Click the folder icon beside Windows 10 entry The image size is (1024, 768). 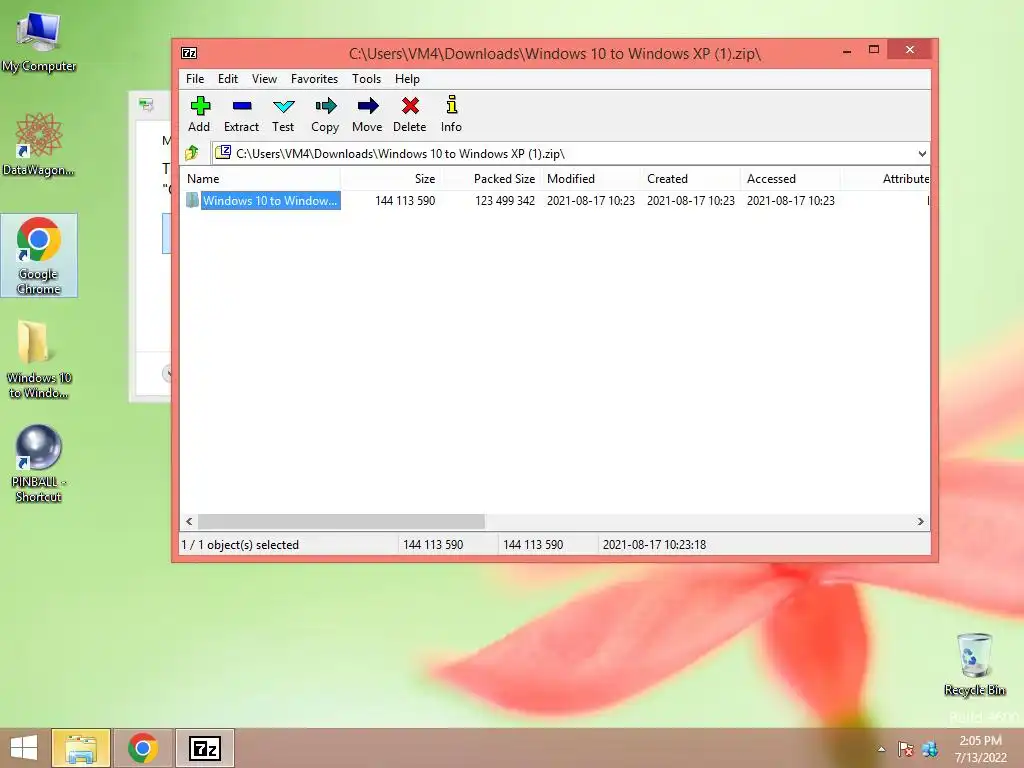click(x=192, y=200)
